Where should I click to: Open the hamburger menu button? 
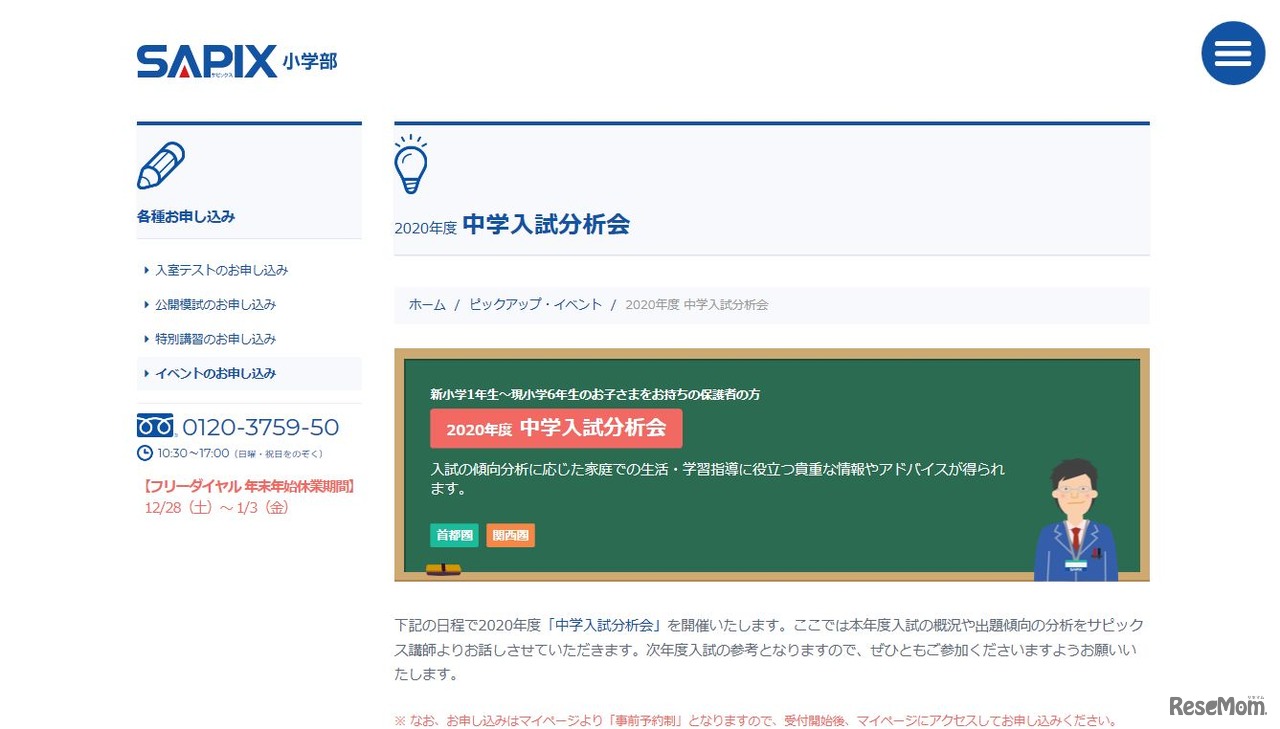tap(1233, 53)
